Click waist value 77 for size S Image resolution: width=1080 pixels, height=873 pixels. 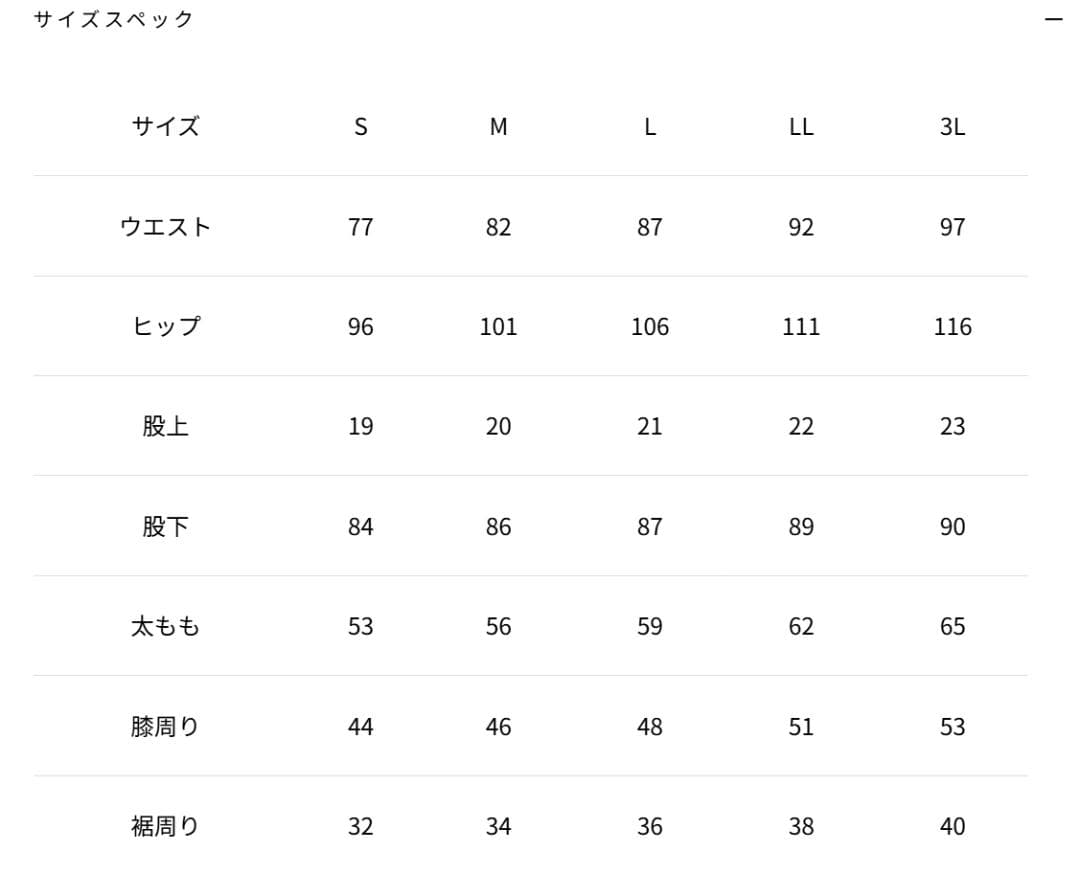point(361,227)
